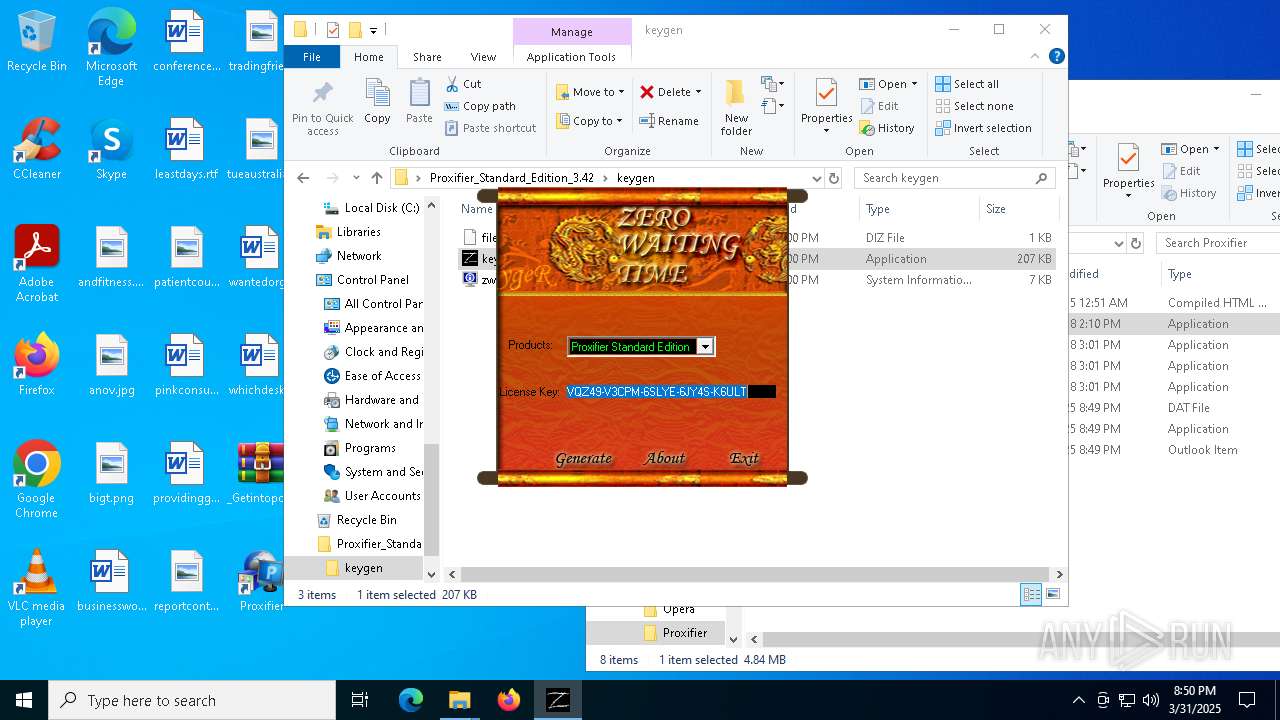Click Firefox on the taskbar
Screen dimensions: 1280x720
[x=509, y=700]
